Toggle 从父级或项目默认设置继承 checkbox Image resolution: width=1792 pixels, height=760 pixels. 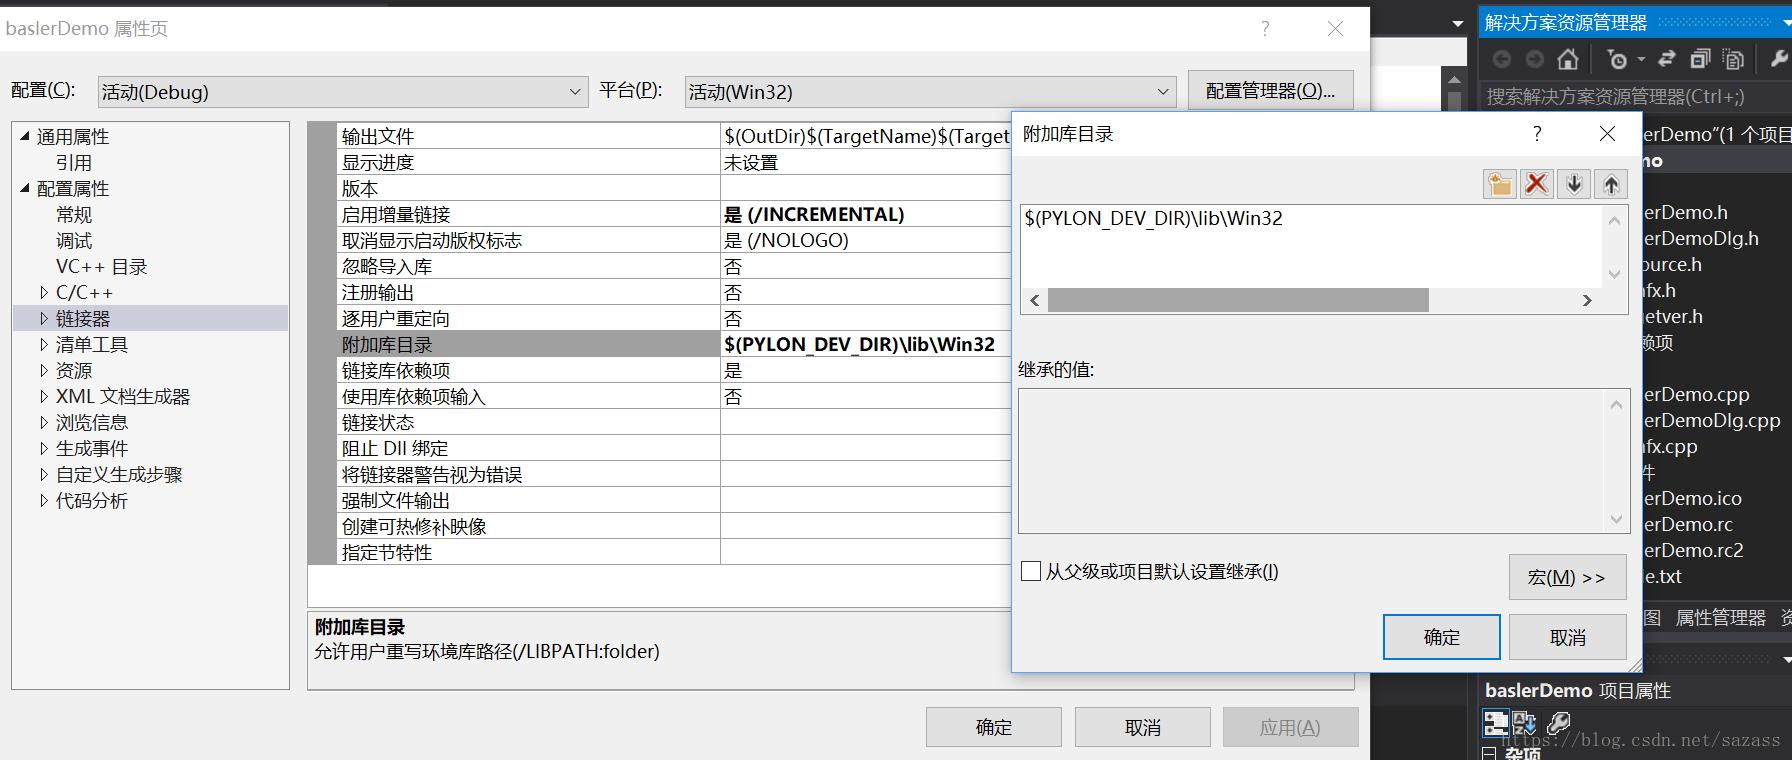pyautogui.click(x=1031, y=571)
